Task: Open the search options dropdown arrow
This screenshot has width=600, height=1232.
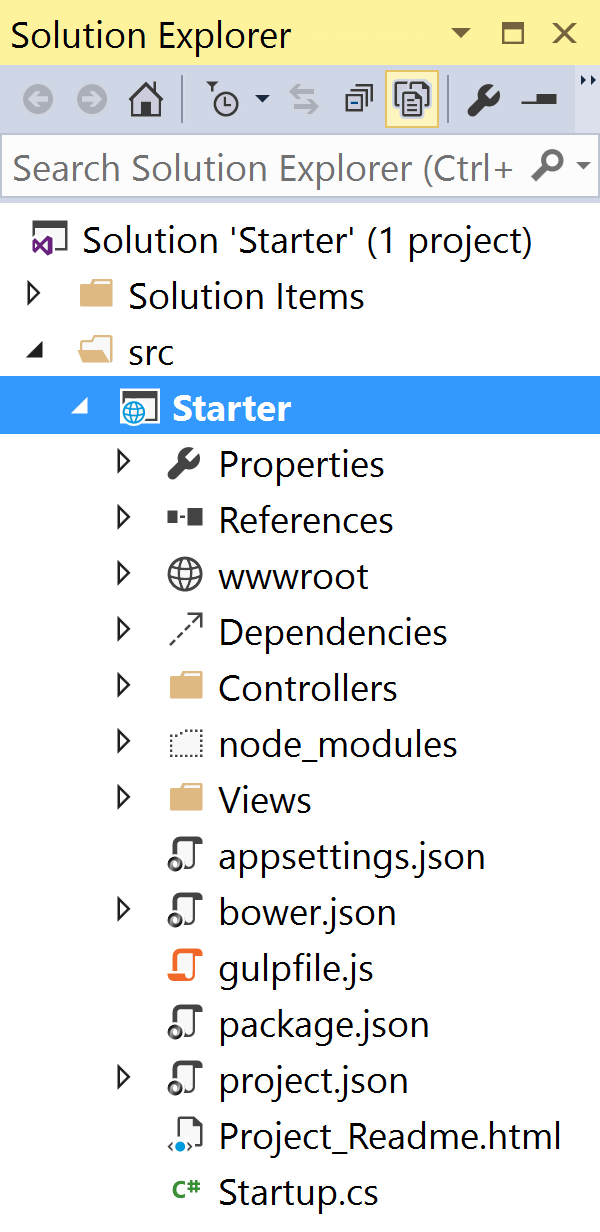Action: 583,165
